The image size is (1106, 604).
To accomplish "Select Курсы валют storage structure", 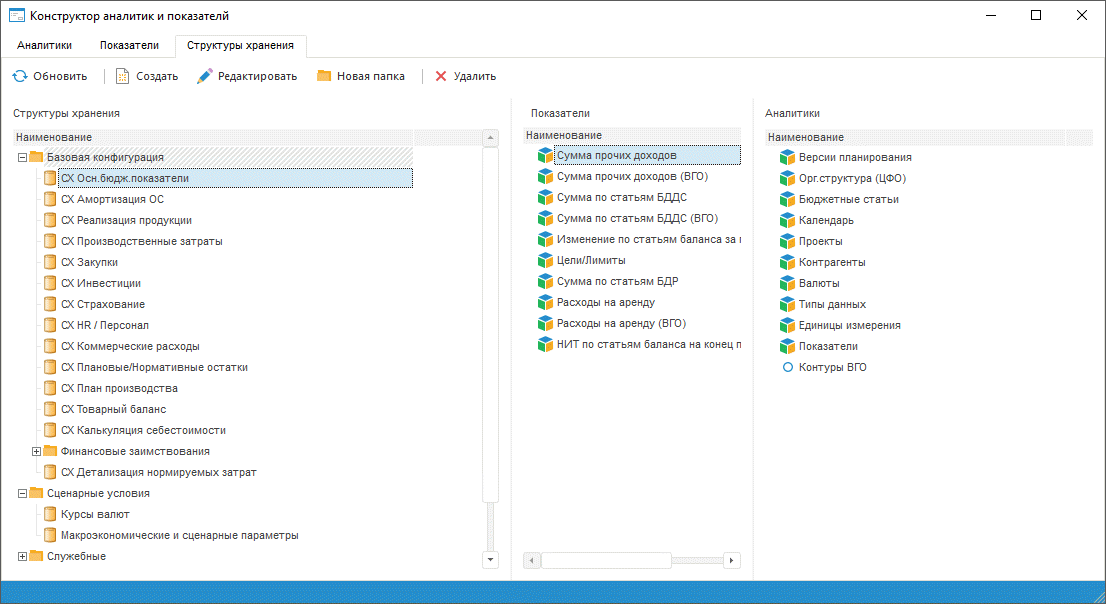I will [95, 514].
